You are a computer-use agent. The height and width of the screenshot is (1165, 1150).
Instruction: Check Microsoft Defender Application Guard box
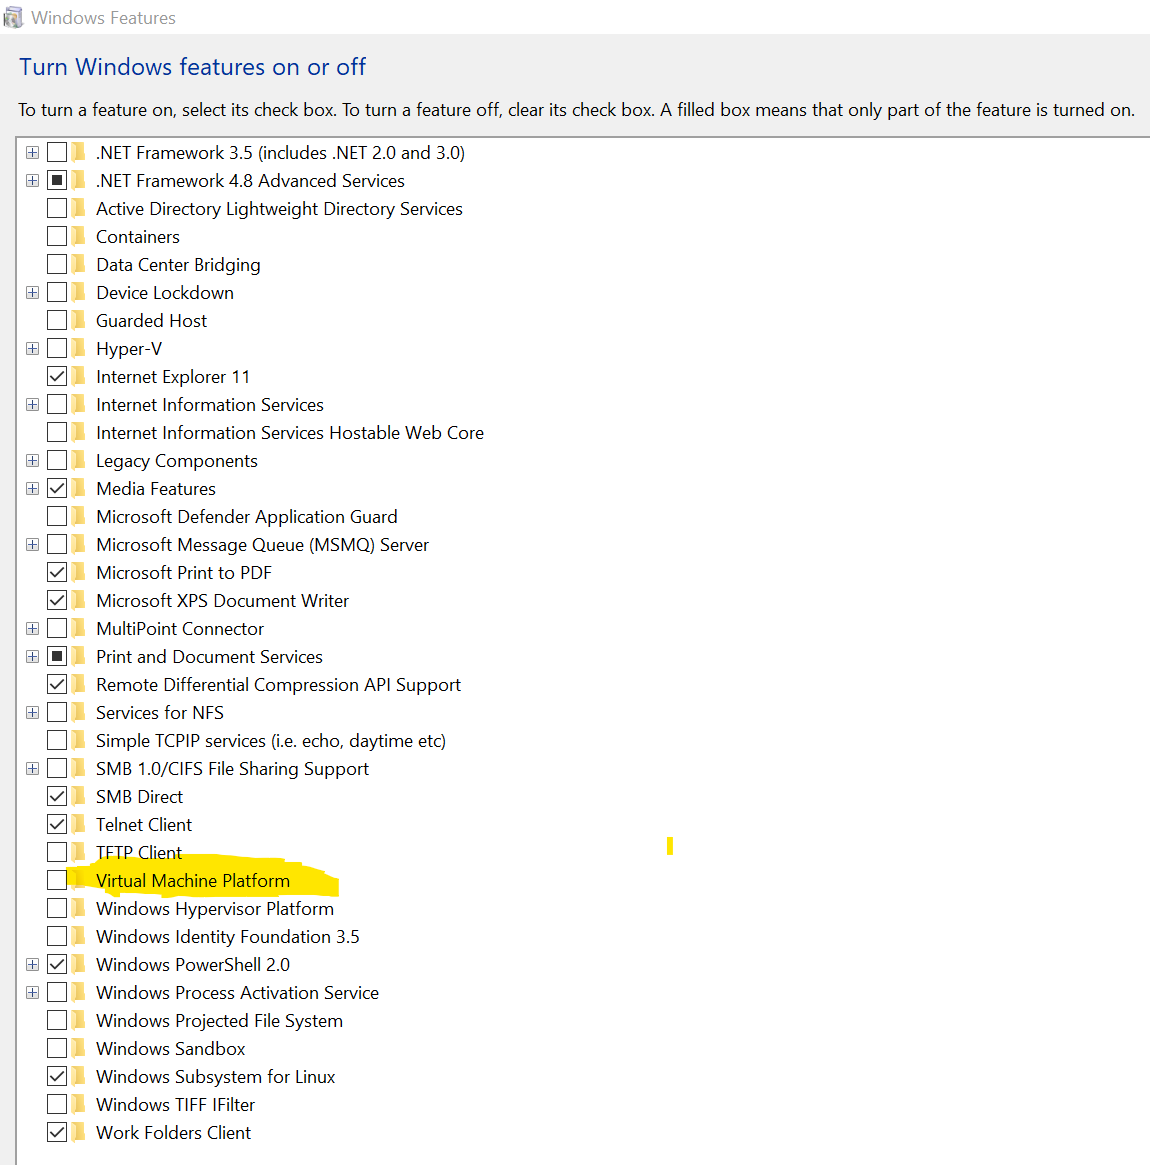pos(57,516)
